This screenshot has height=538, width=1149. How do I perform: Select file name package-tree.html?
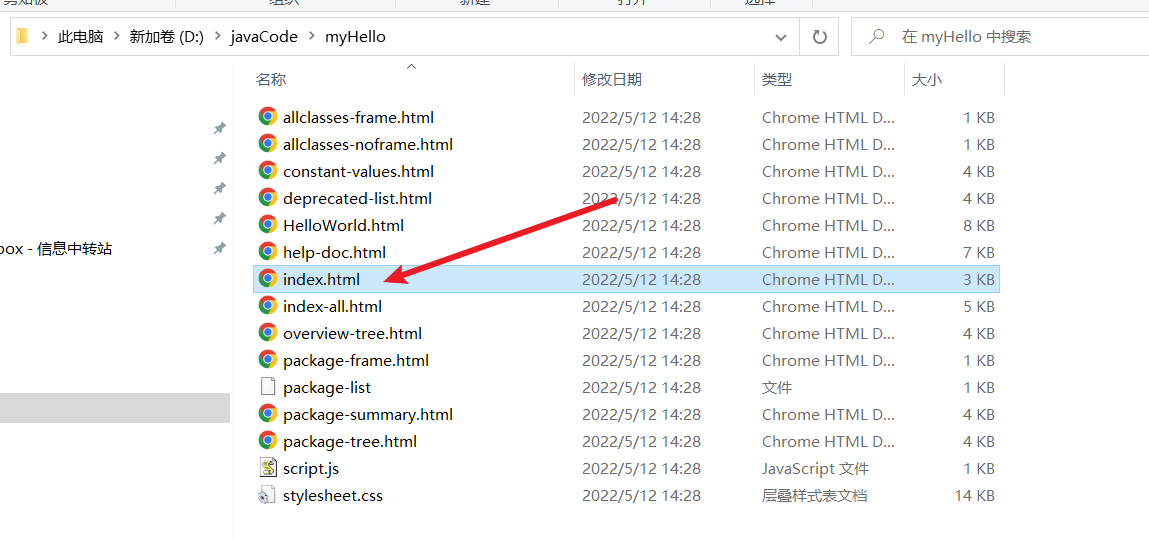tap(350, 442)
